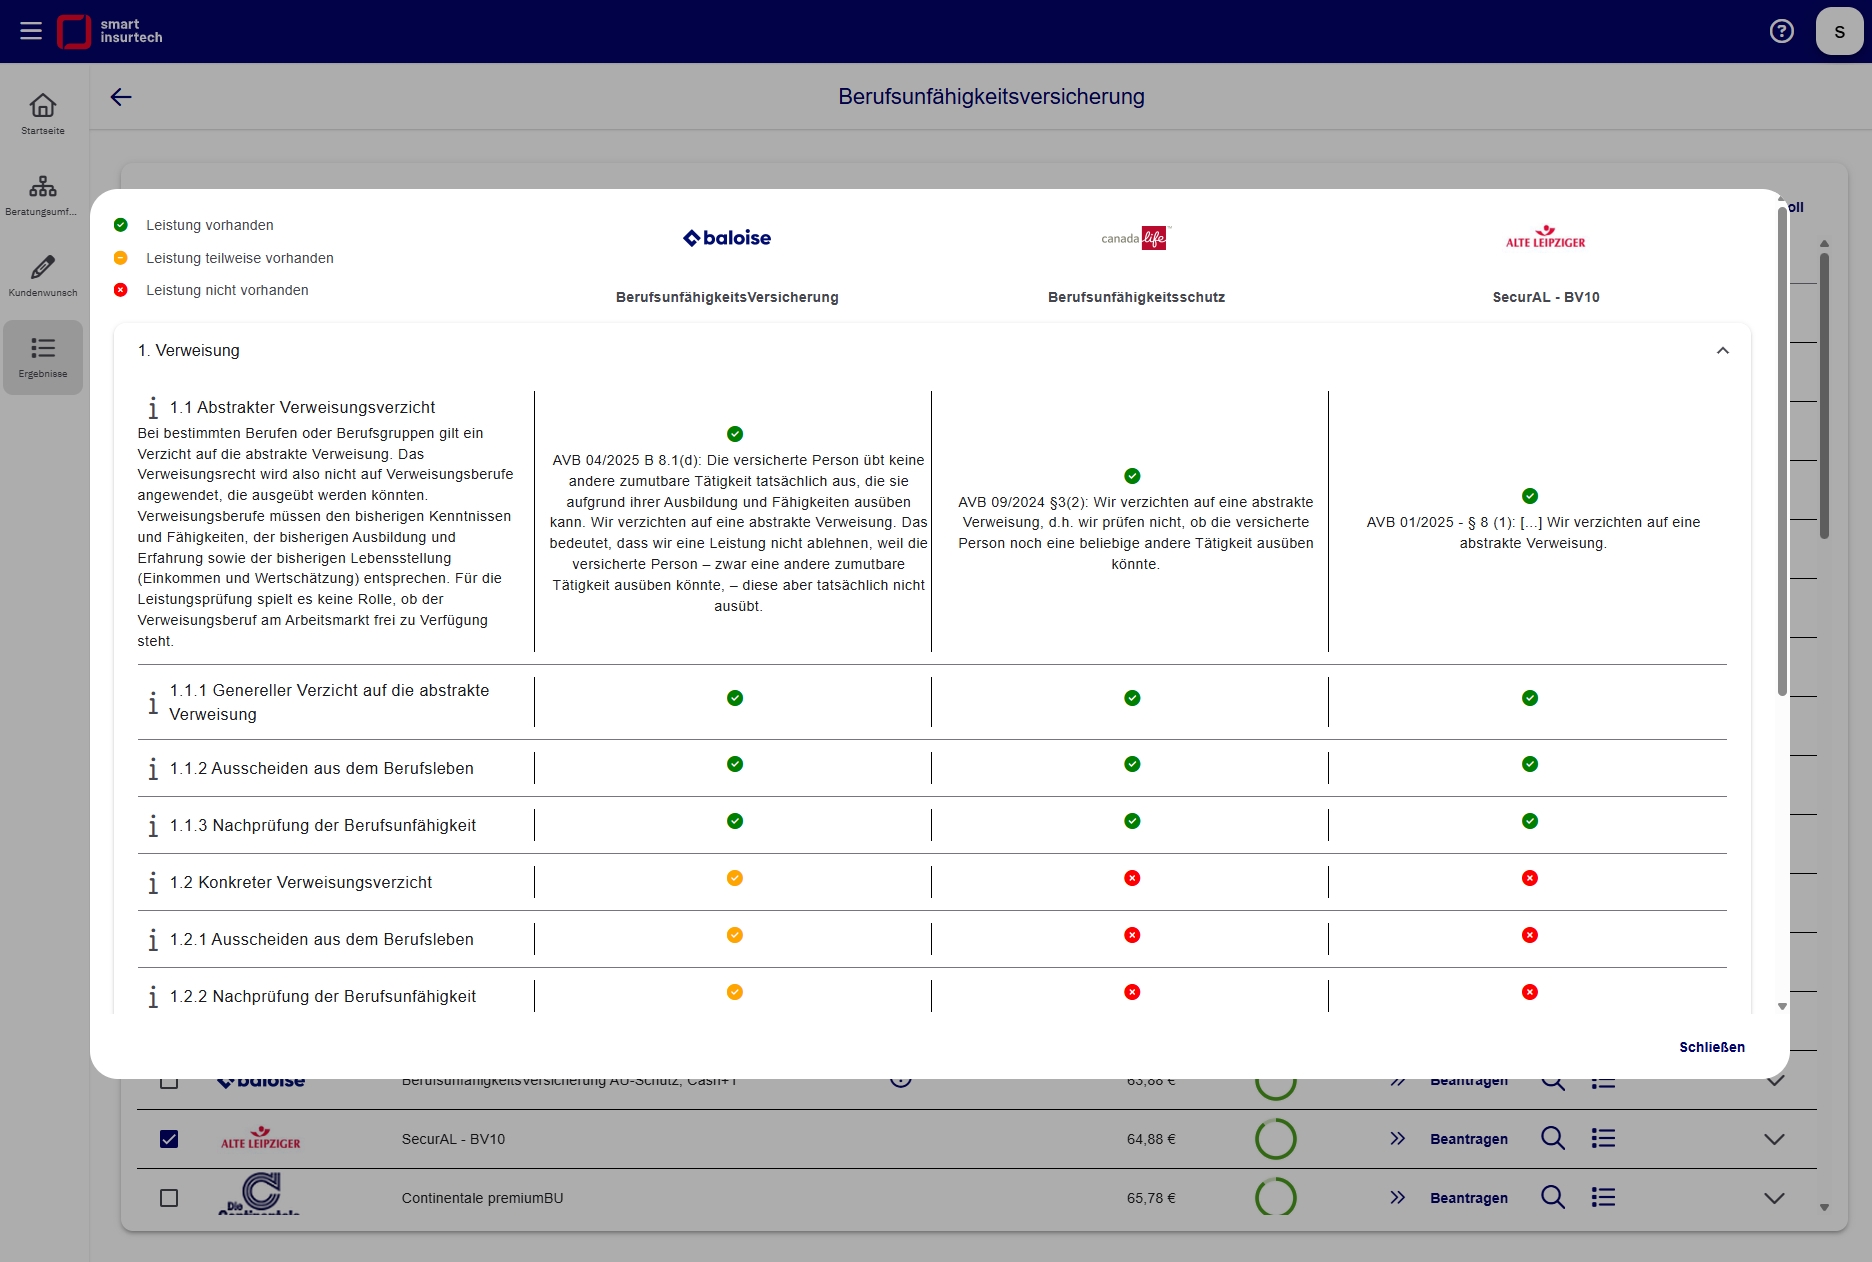Open the list icon in the SecurAL - BV10 row

click(x=1603, y=1139)
